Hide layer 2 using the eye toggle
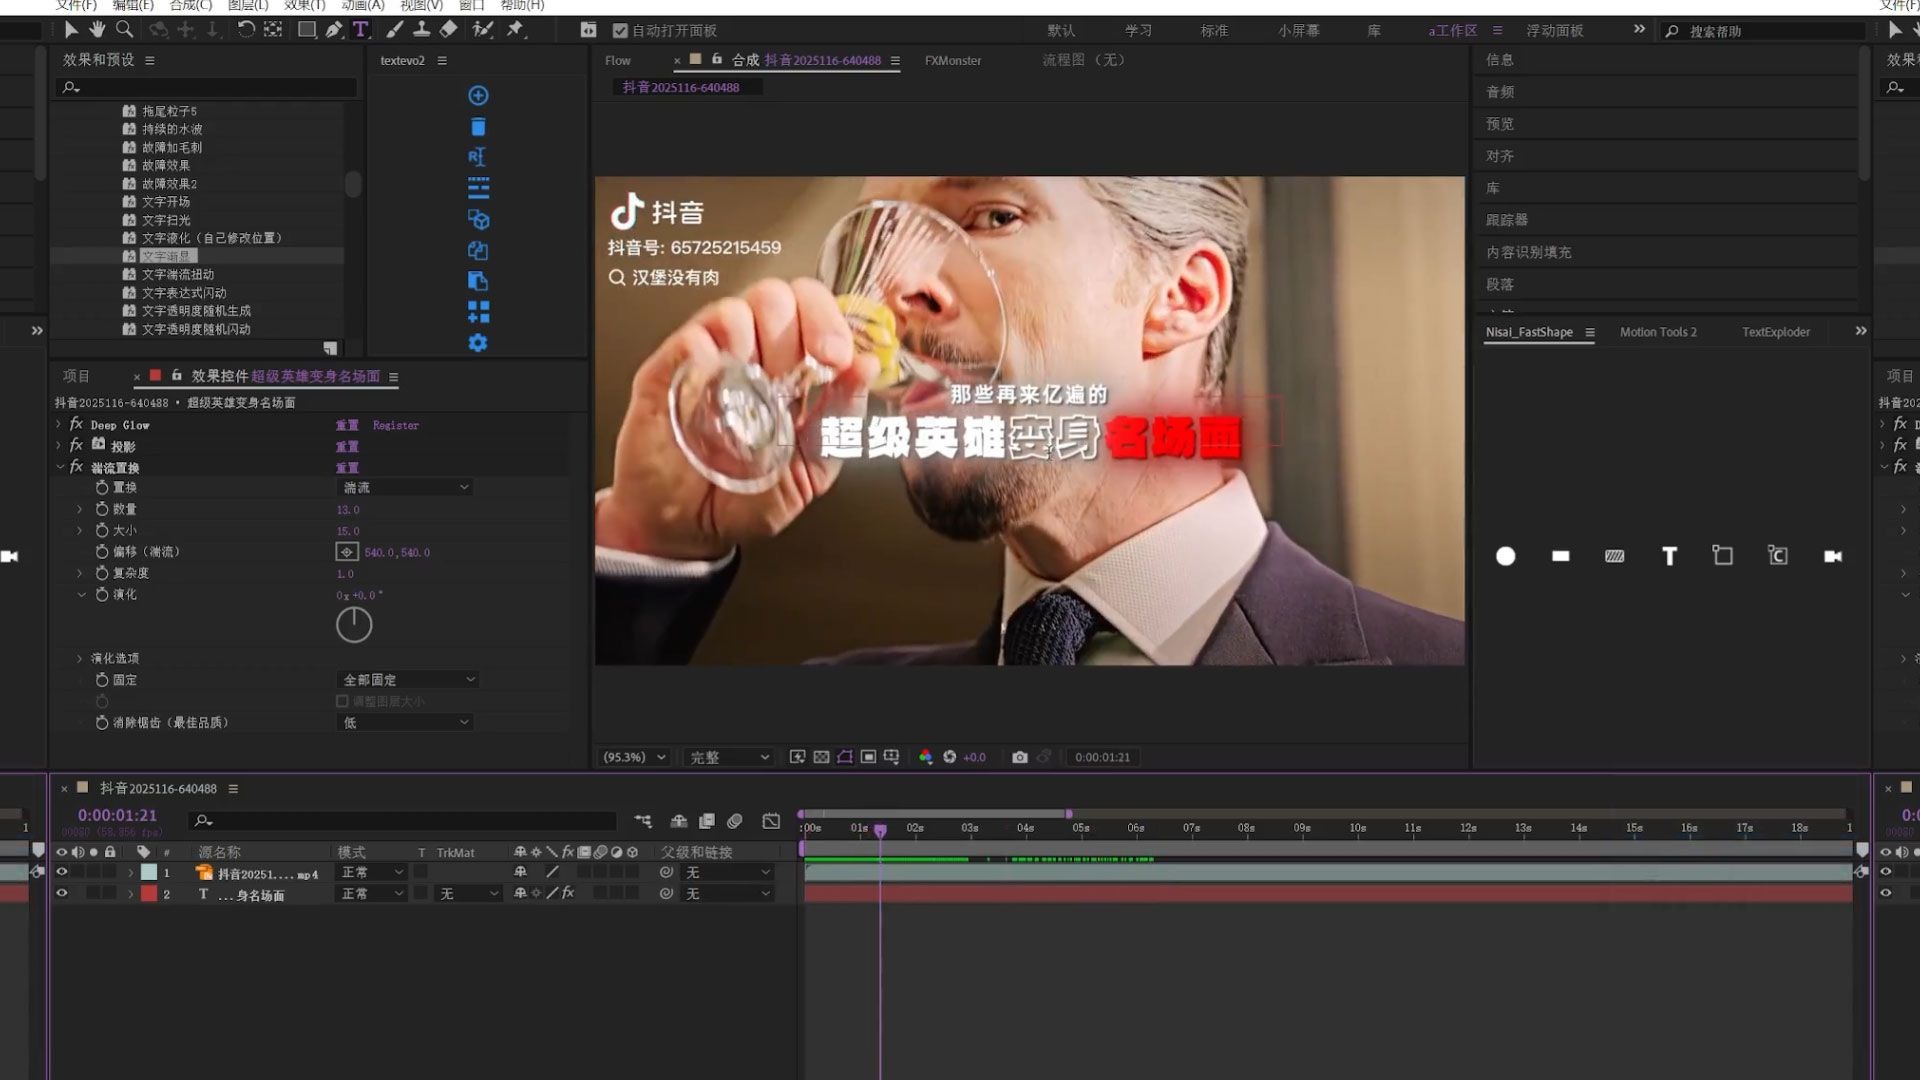Screen dimensions: 1920x1080 62,893
